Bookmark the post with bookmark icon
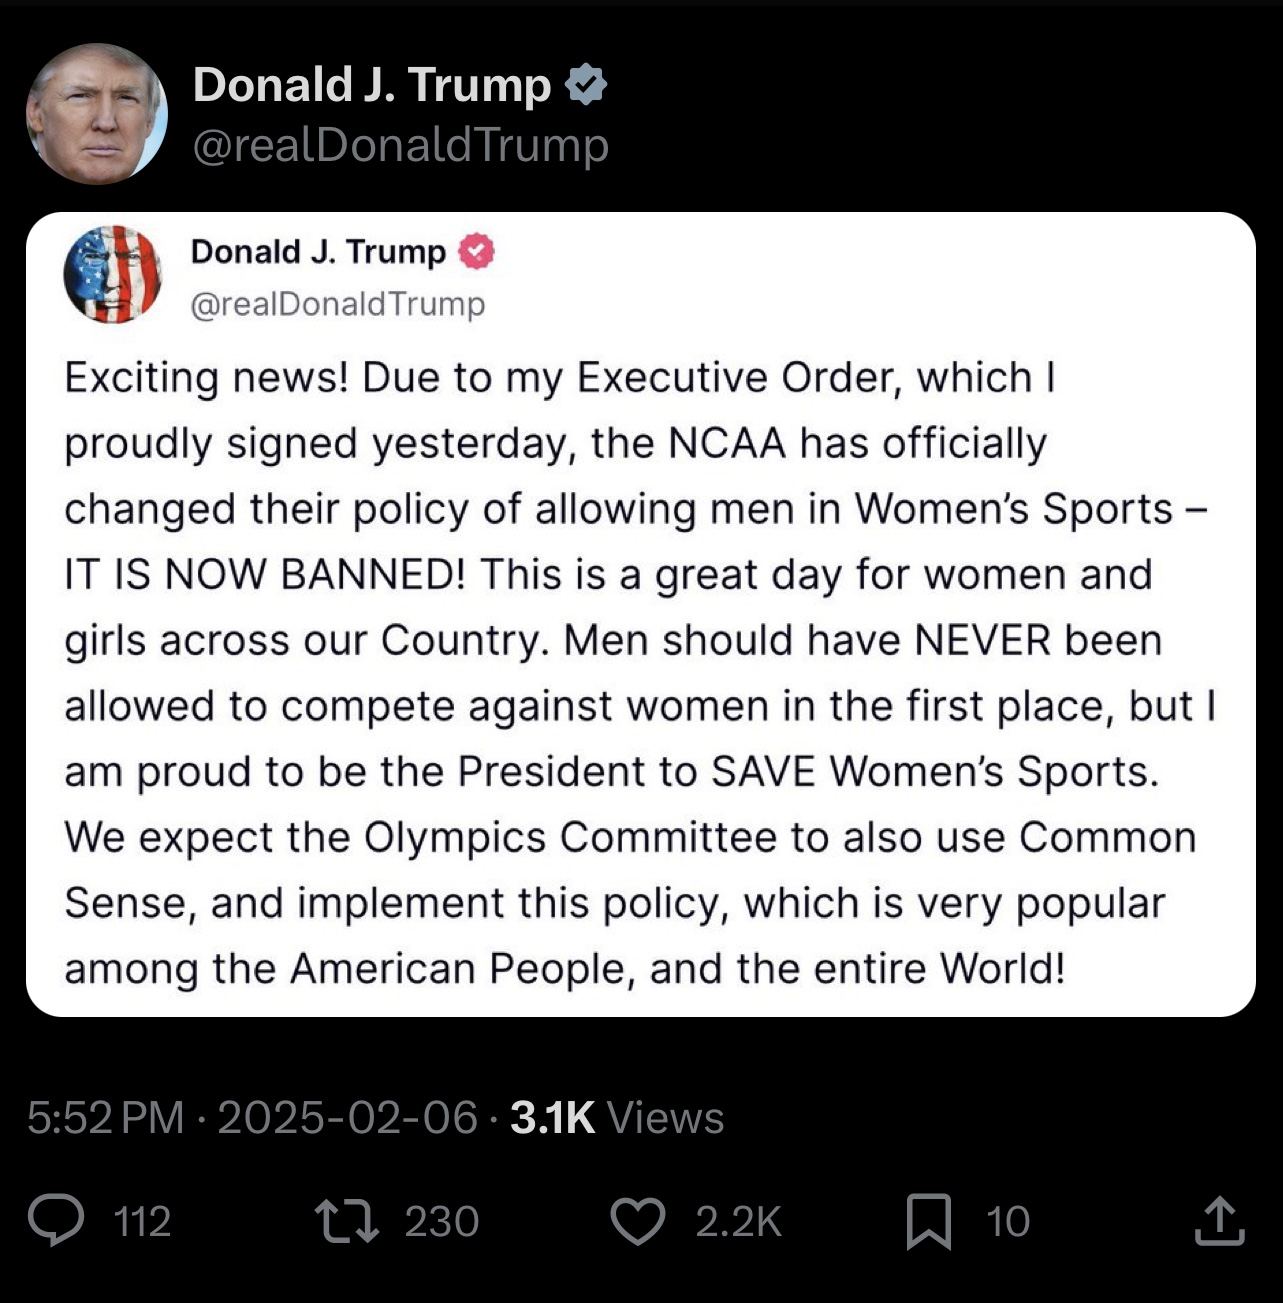 click(928, 1222)
